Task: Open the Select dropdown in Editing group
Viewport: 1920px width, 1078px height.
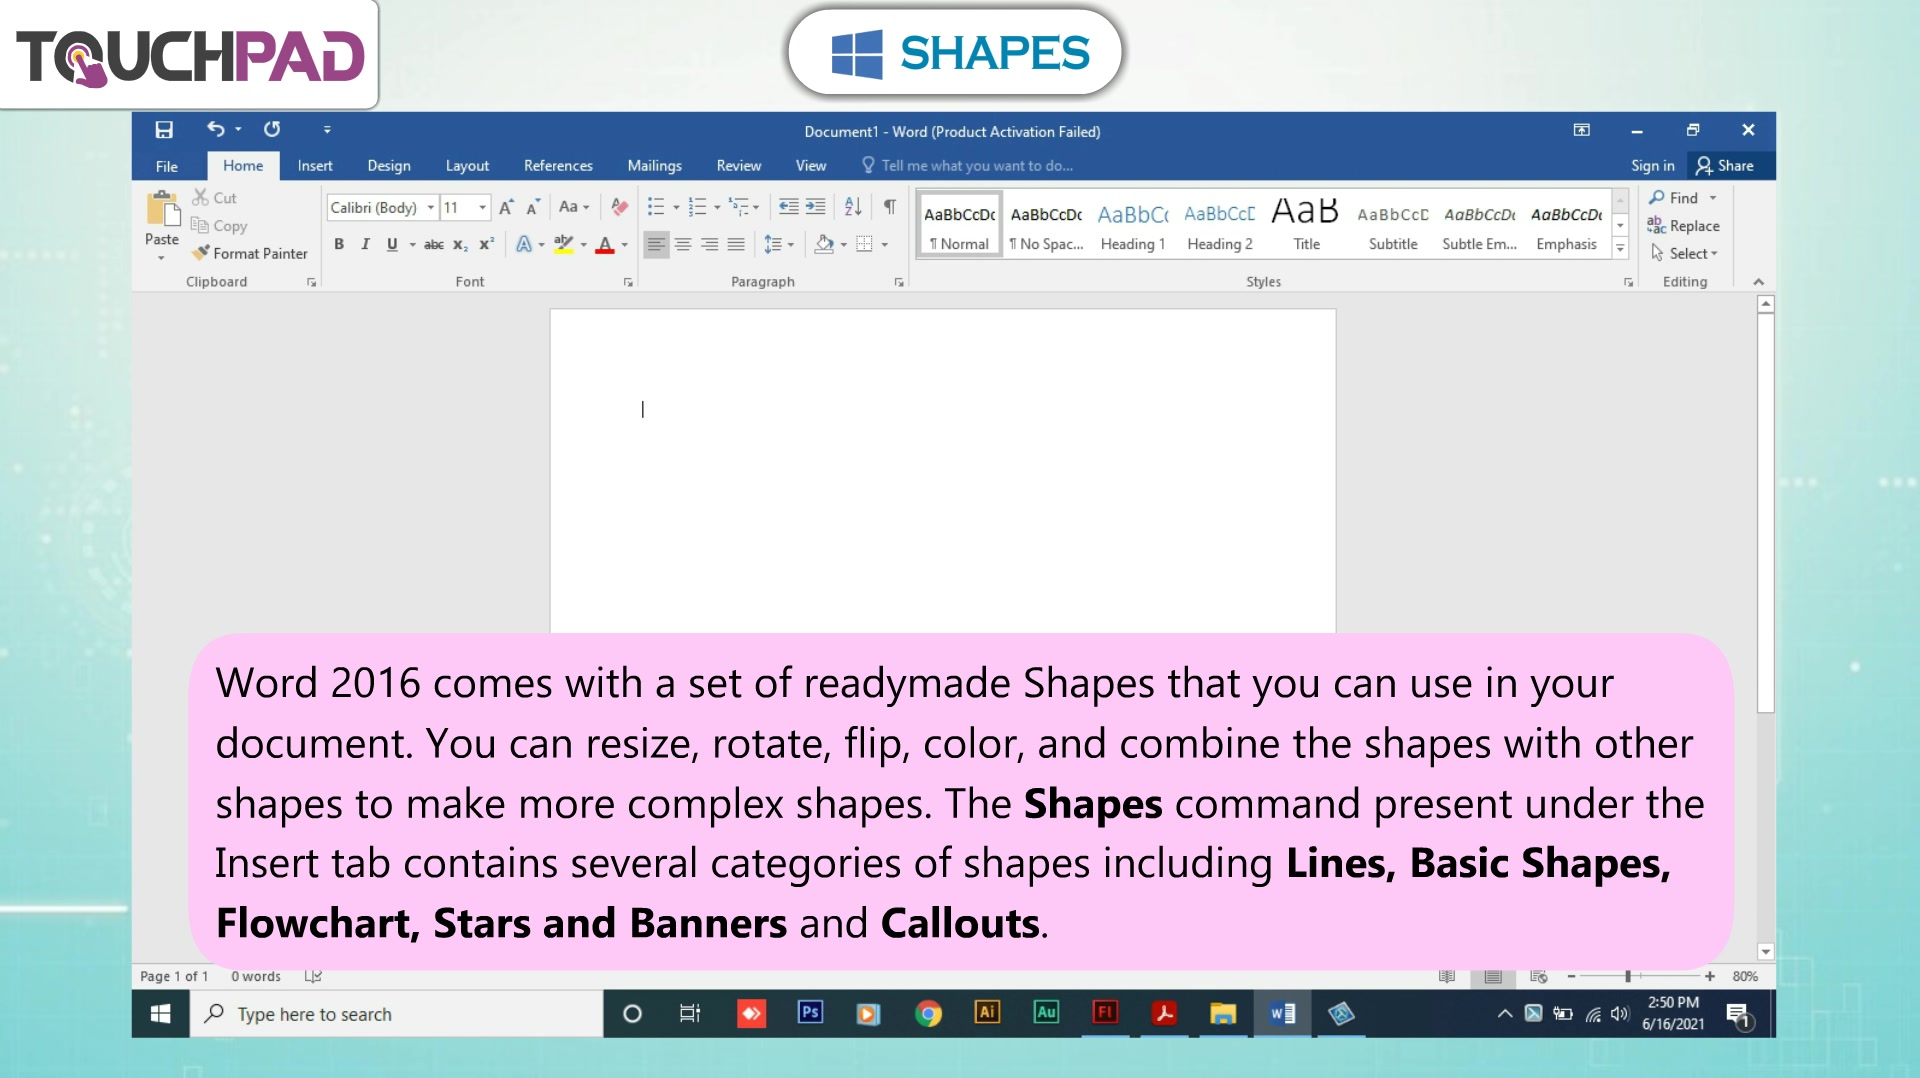Action: point(1684,253)
